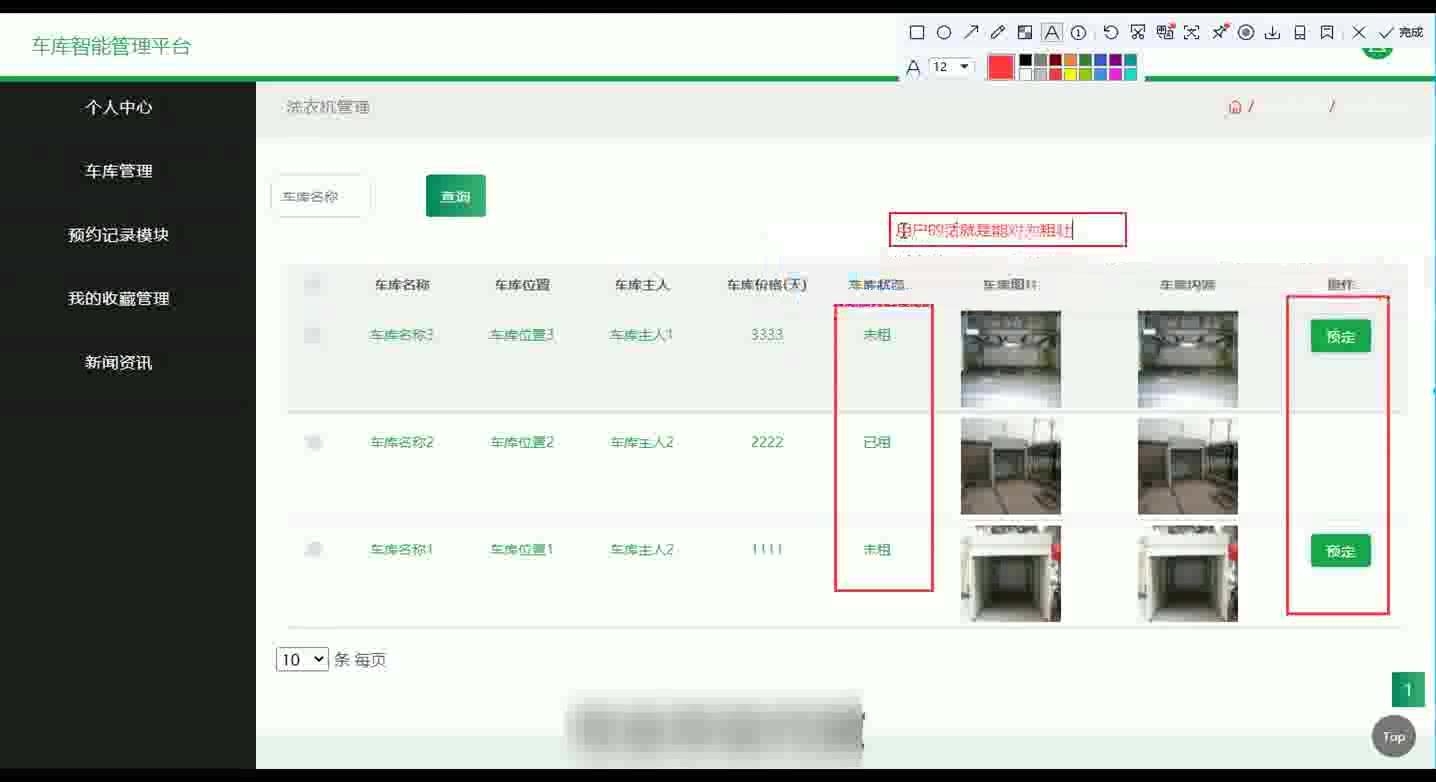
Task: Check the box for 车库名称3 row
Action: click(x=313, y=335)
